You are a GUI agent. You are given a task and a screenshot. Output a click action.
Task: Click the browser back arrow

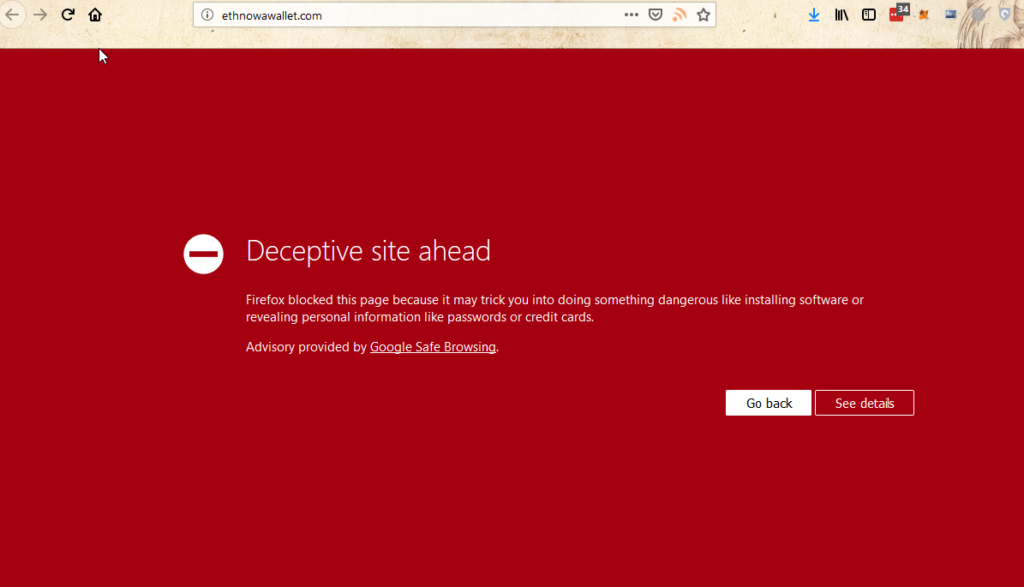13,15
